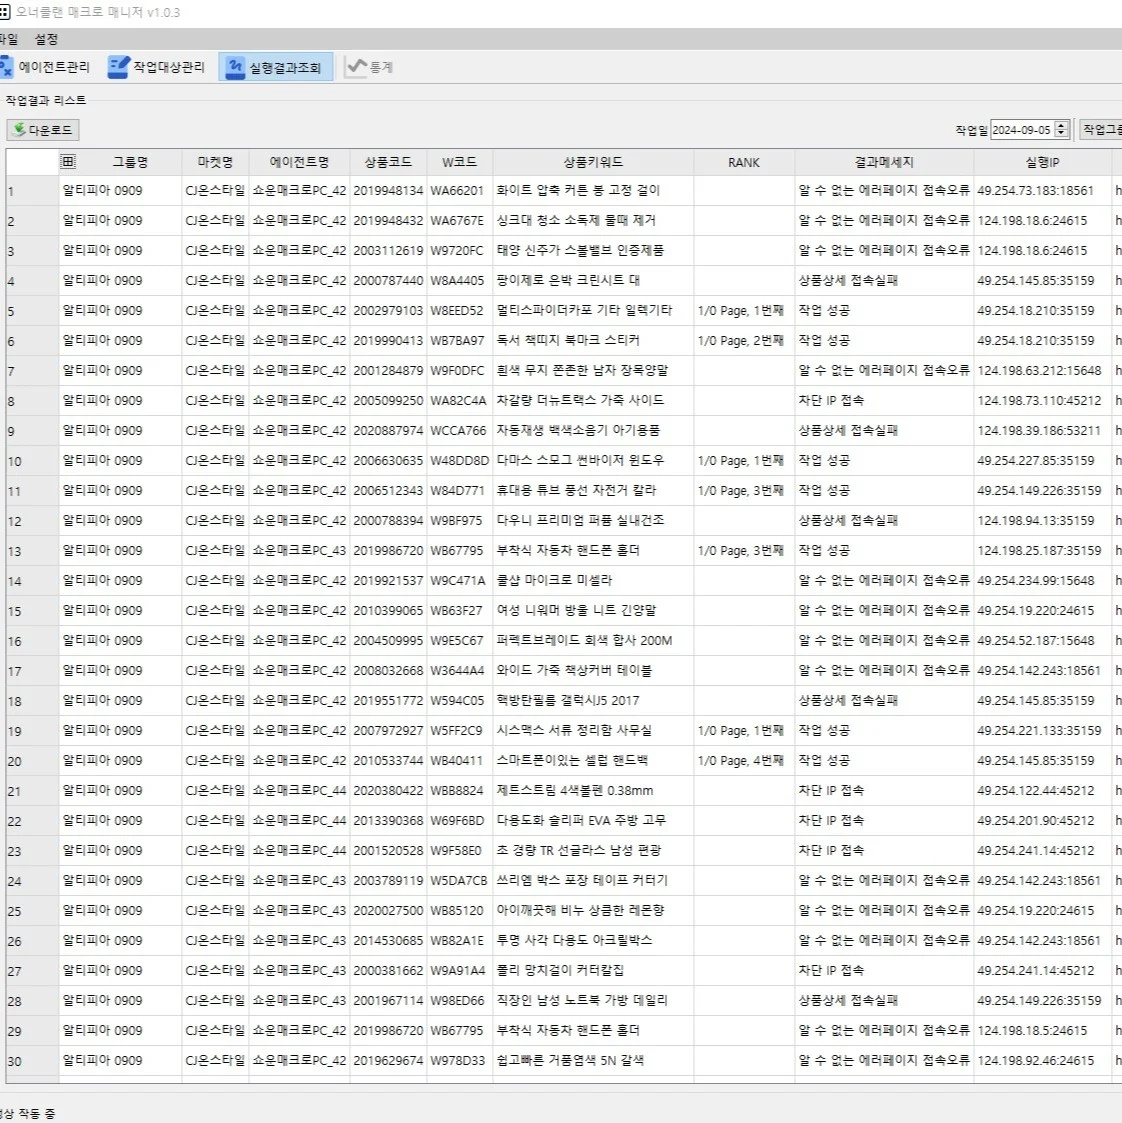The height and width of the screenshot is (1123, 1122).
Task: Click the 작업일 date field 2024-09-05
Action: click(1020, 130)
